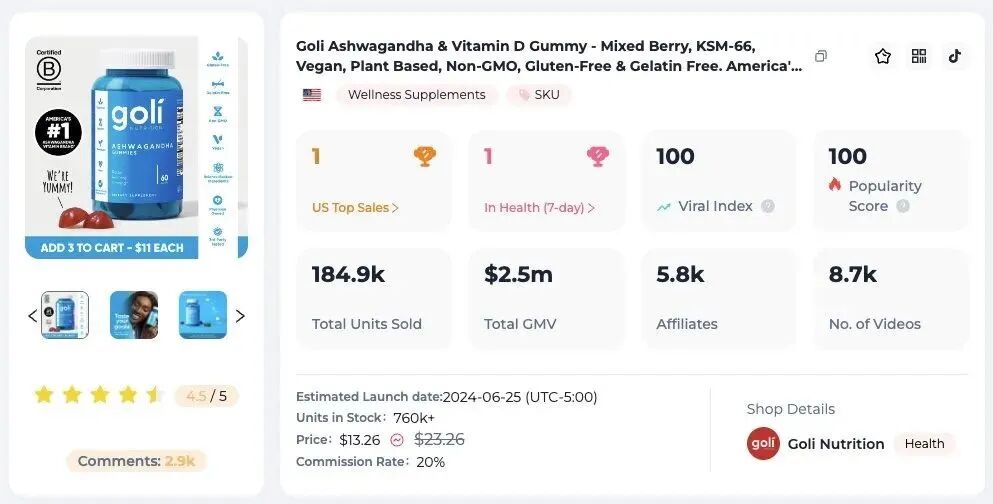This screenshot has height=504, width=993.
Task: Open the In Health (7-day) ranking
Action: tap(540, 208)
